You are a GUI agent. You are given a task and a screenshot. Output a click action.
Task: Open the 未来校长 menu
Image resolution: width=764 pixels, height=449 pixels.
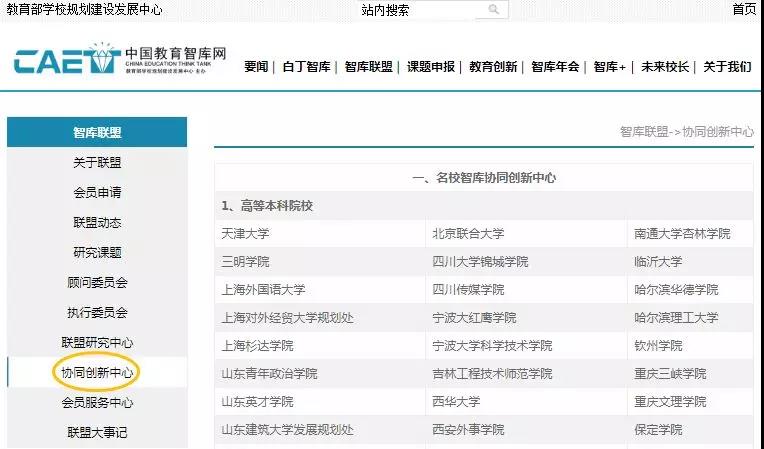(665, 67)
